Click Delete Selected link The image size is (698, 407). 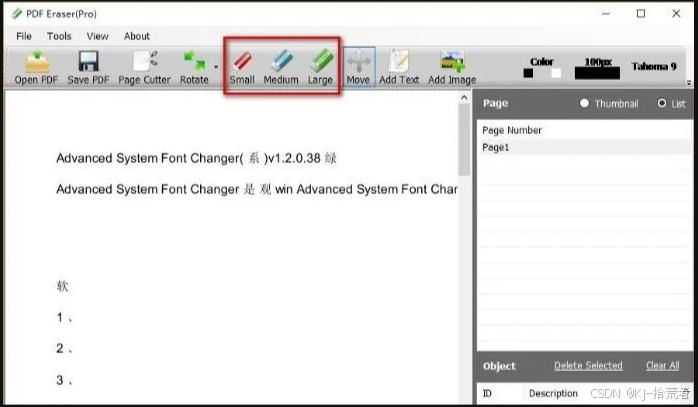click(588, 366)
